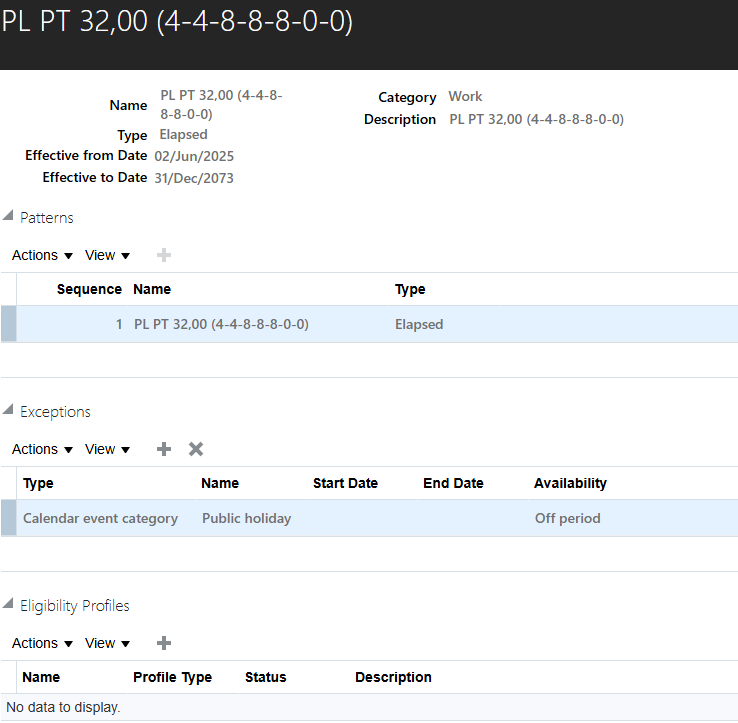Sort patterns by Sequence column header
Screen dimensions: 738x723
(89, 289)
